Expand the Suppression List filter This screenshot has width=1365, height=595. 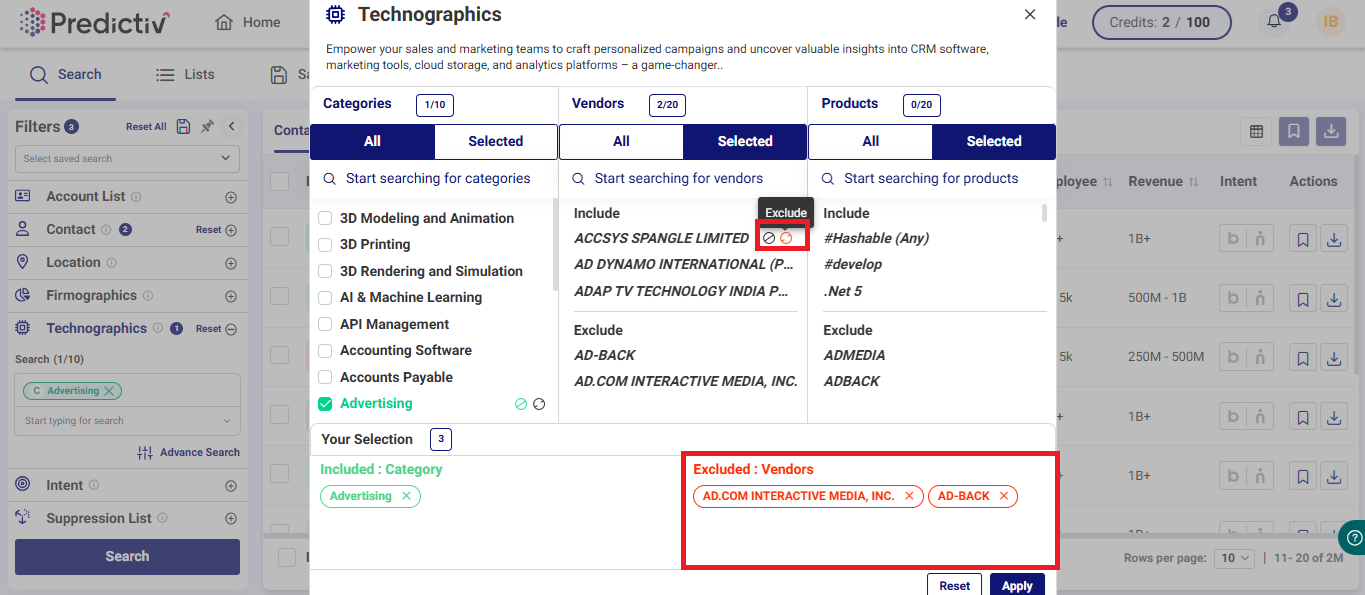[x=231, y=519]
